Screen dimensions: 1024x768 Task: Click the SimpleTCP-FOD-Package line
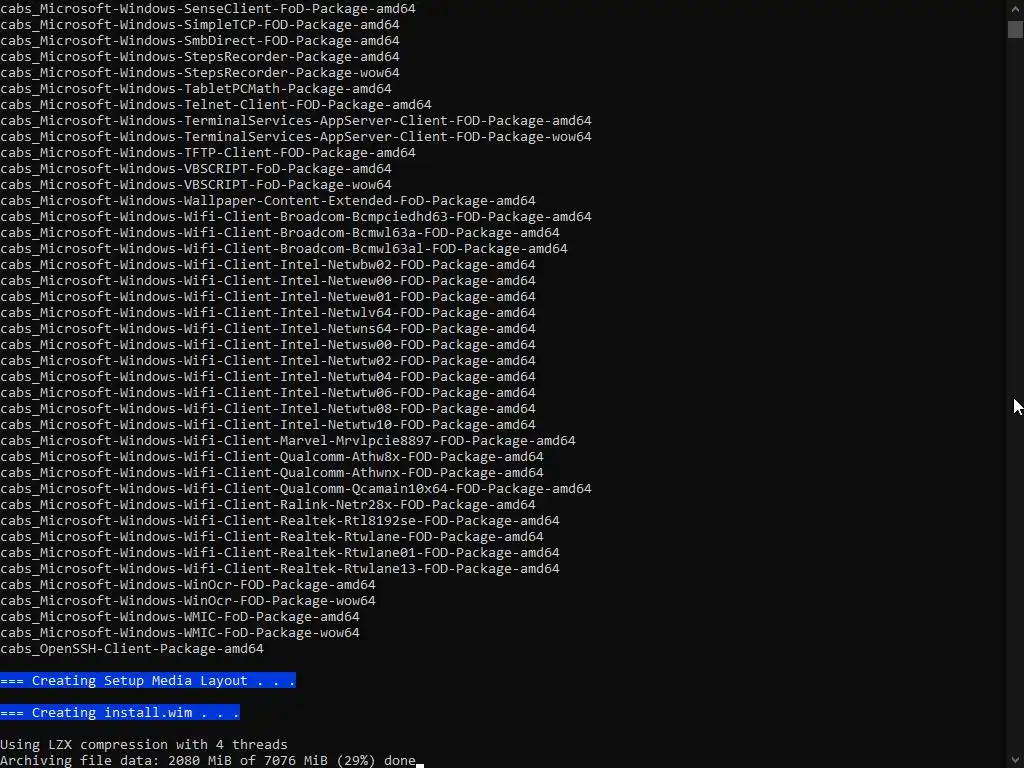pos(200,25)
